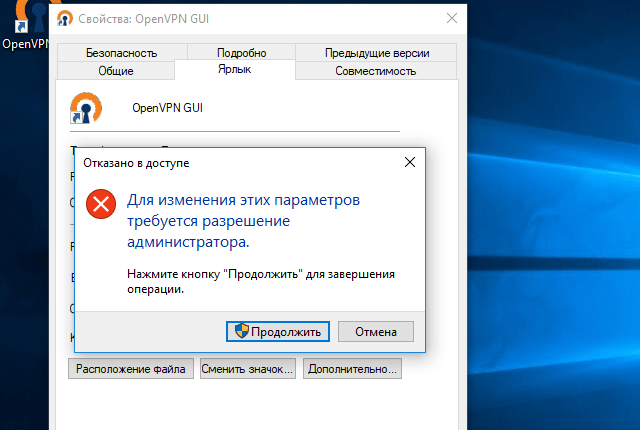This screenshot has width=640, height=430.
Task: Select the Общие tab
Action: coord(116,71)
